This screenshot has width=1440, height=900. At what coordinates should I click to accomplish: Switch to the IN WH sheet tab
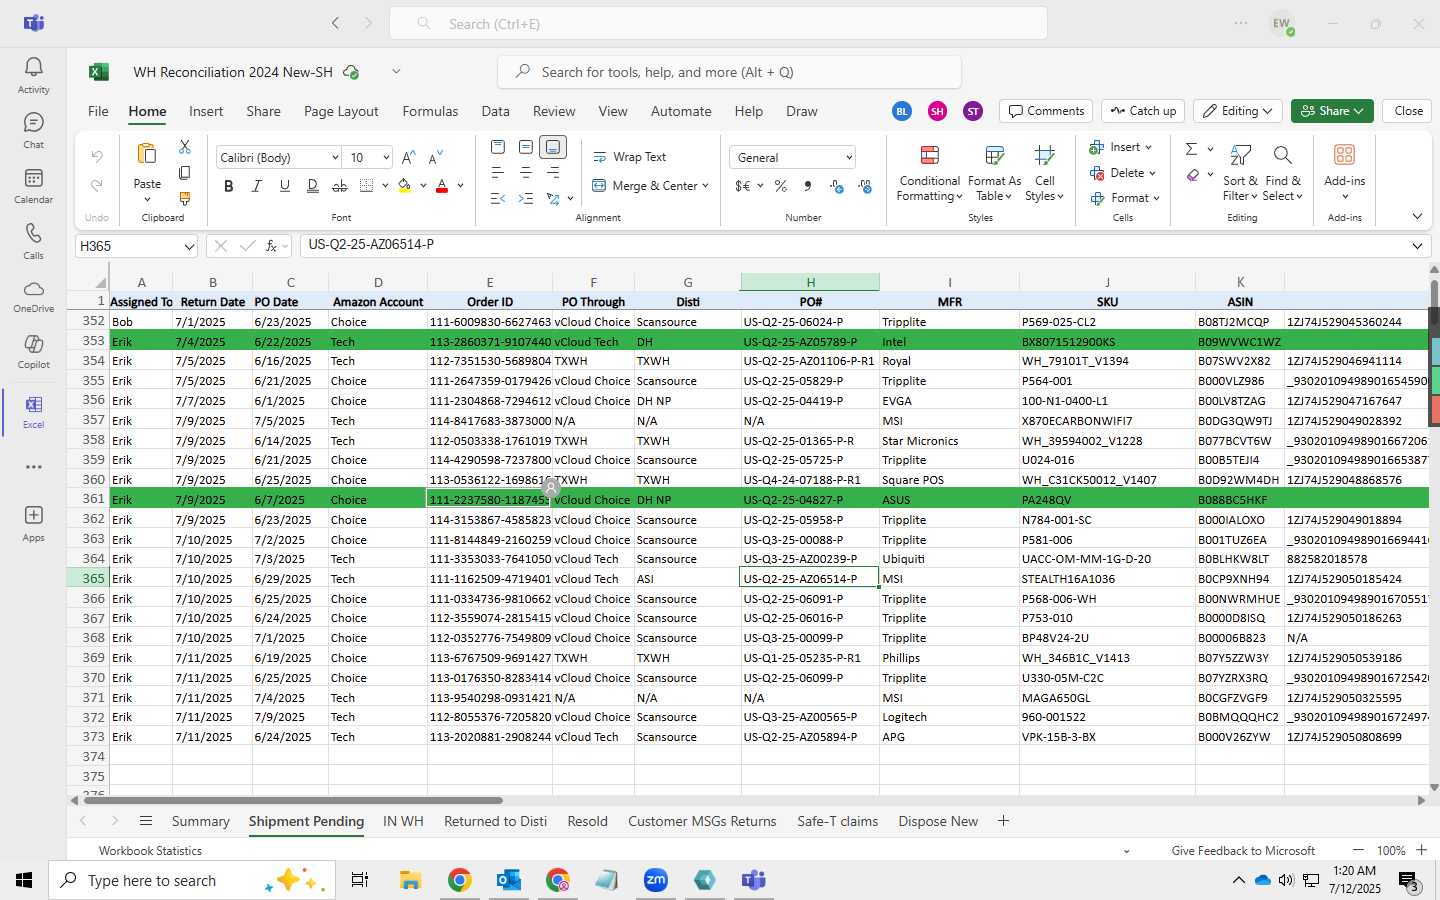point(403,821)
